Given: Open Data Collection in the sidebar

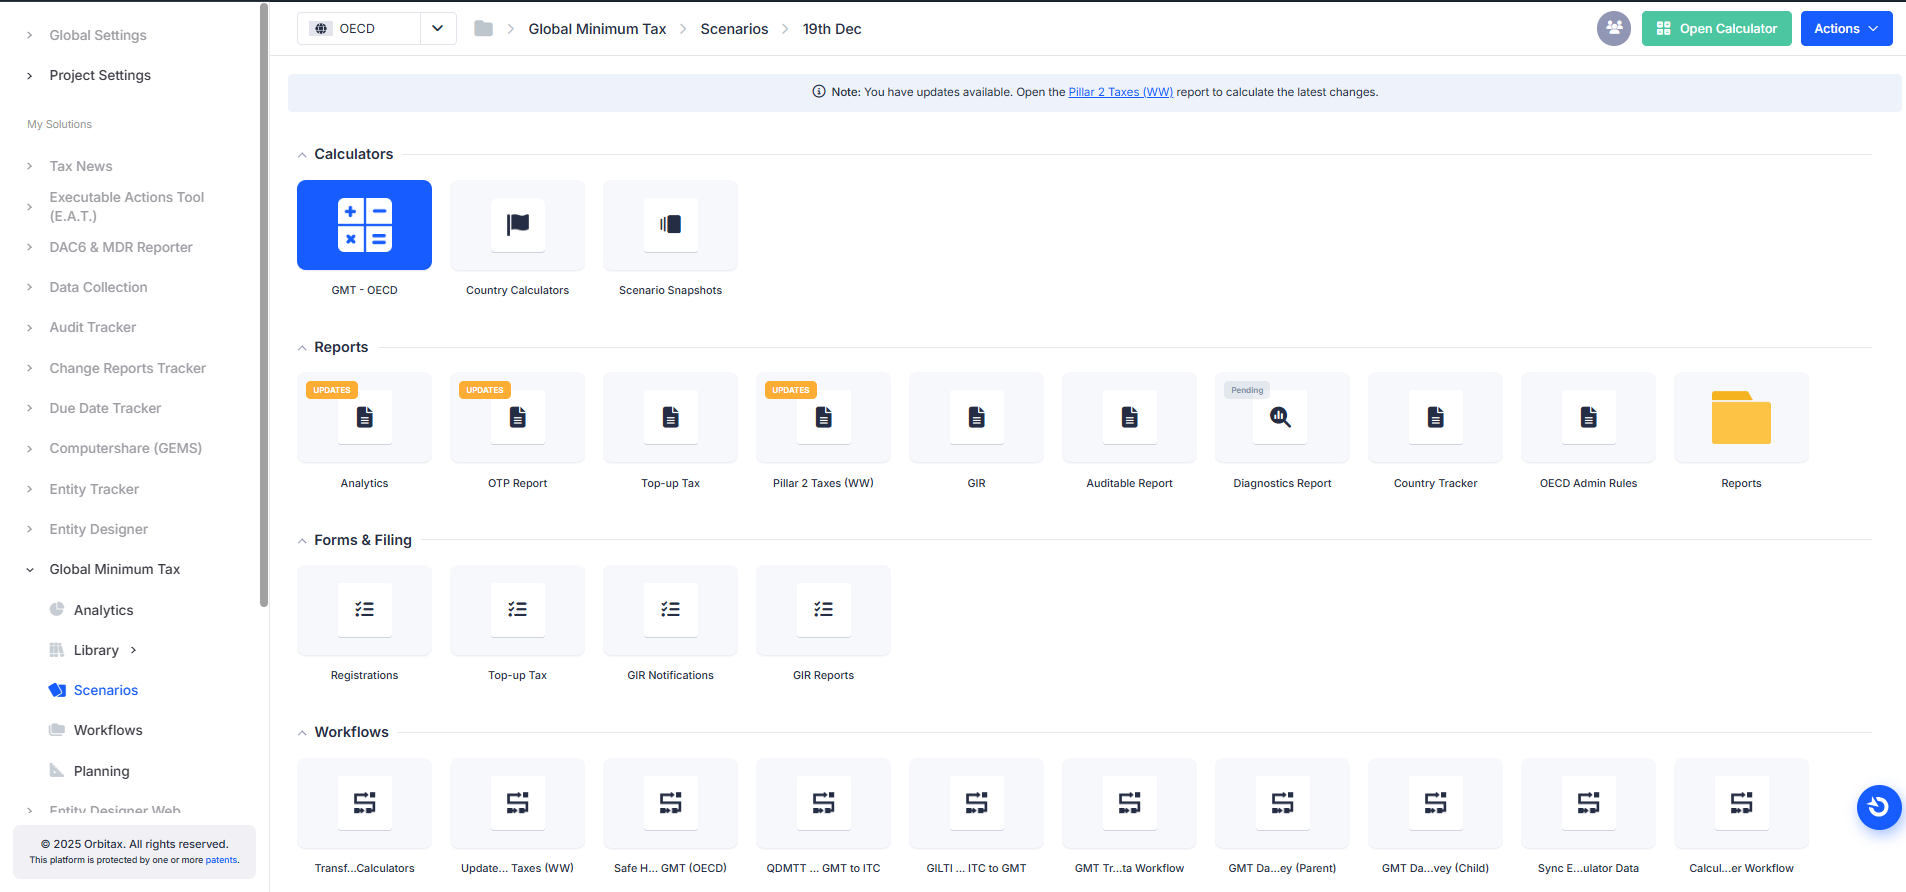Looking at the screenshot, I should coord(98,287).
